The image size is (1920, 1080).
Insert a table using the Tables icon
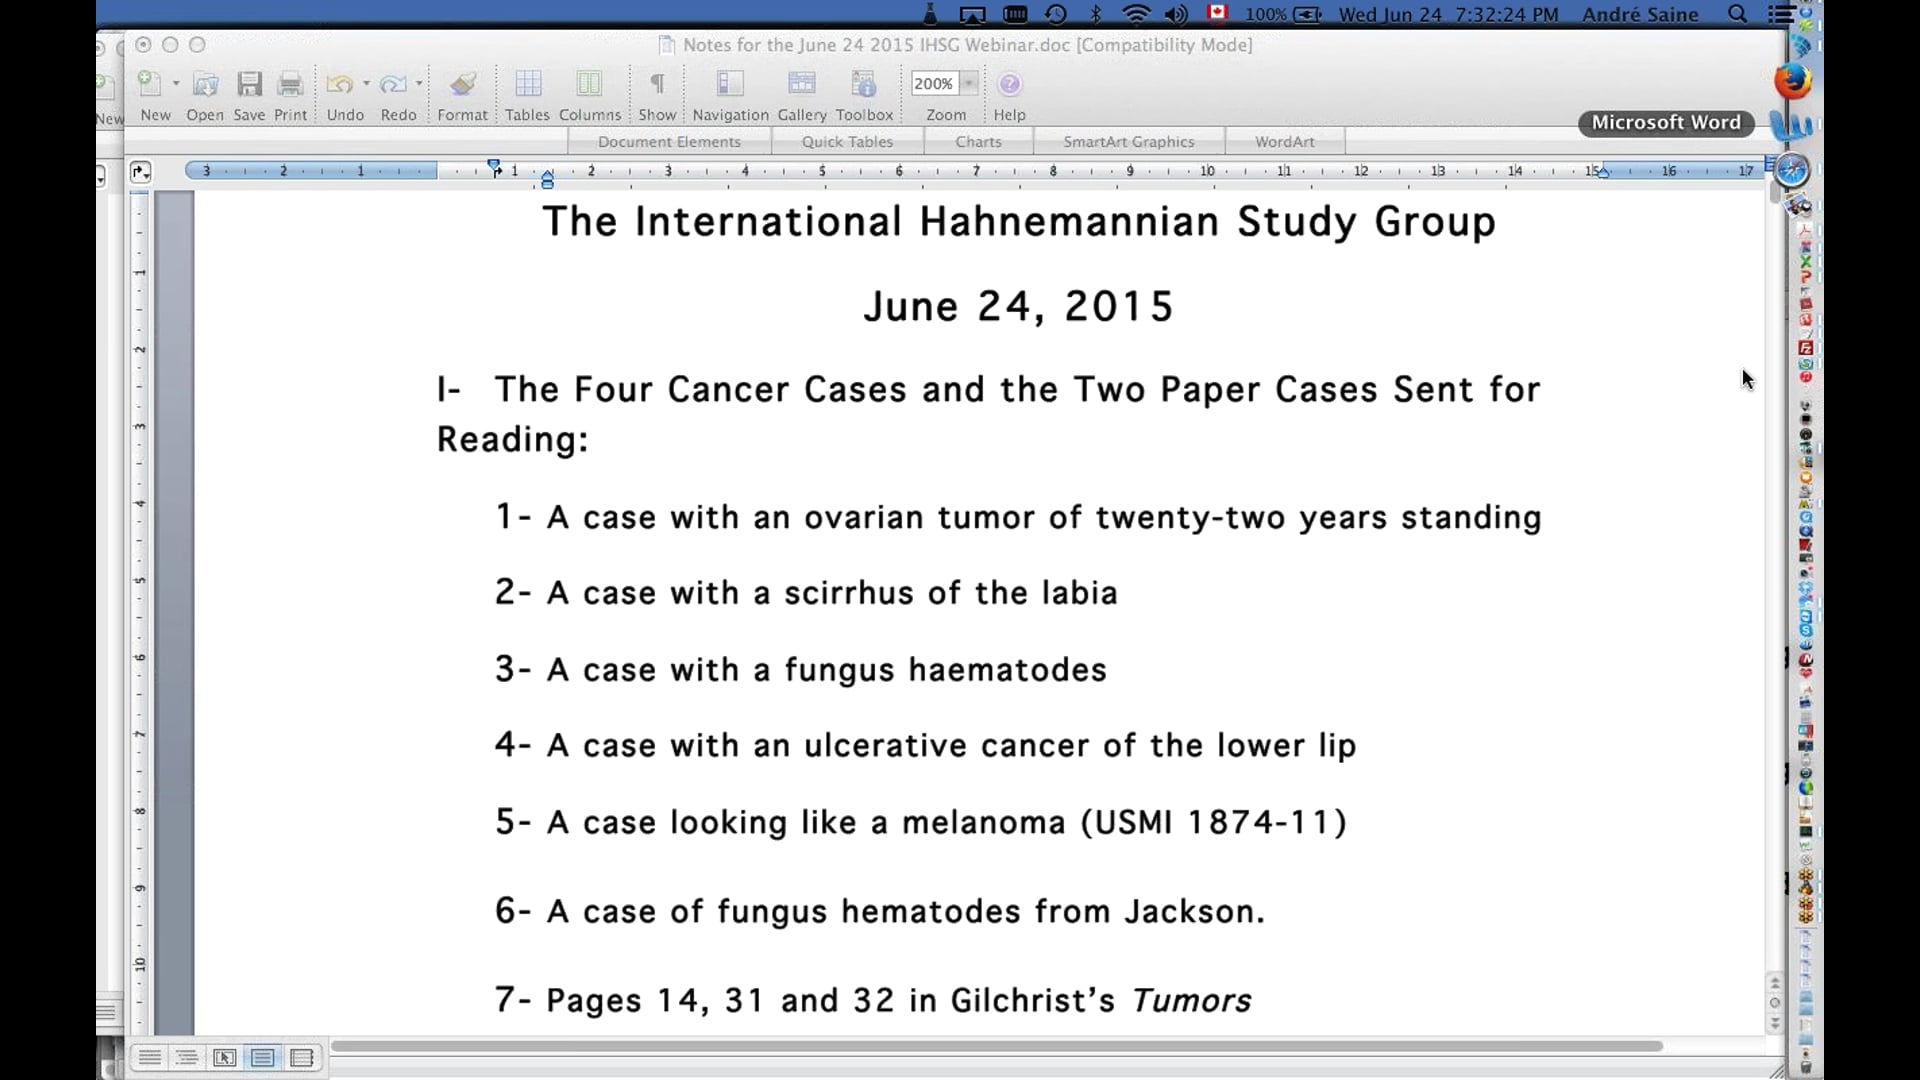tap(527, 85)
